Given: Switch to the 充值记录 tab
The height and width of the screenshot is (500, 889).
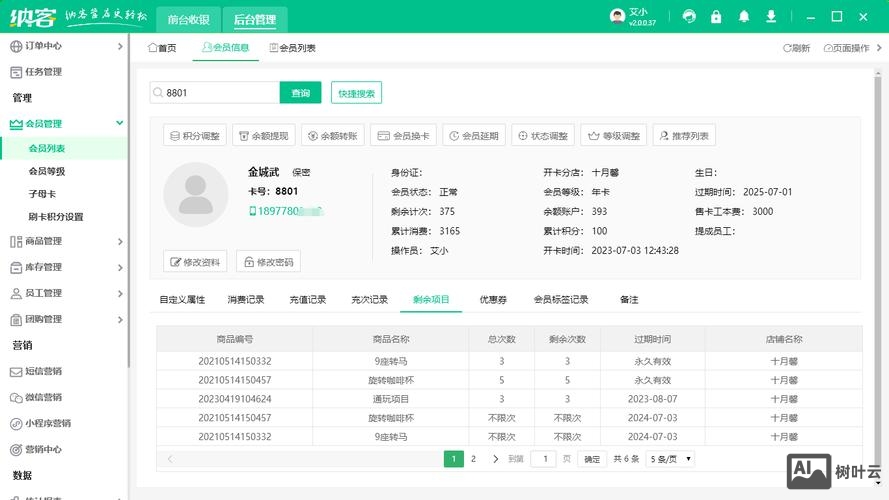Looking at the screenshot, I should (307, 299).
